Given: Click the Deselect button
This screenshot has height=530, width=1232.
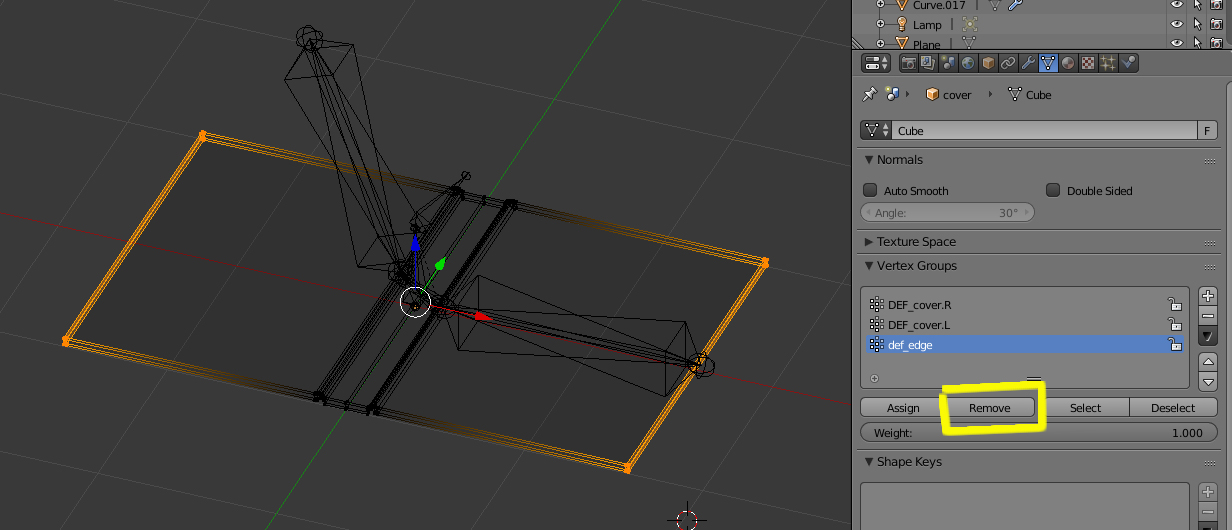Looking at the screenshot, I should point(1173,408).
